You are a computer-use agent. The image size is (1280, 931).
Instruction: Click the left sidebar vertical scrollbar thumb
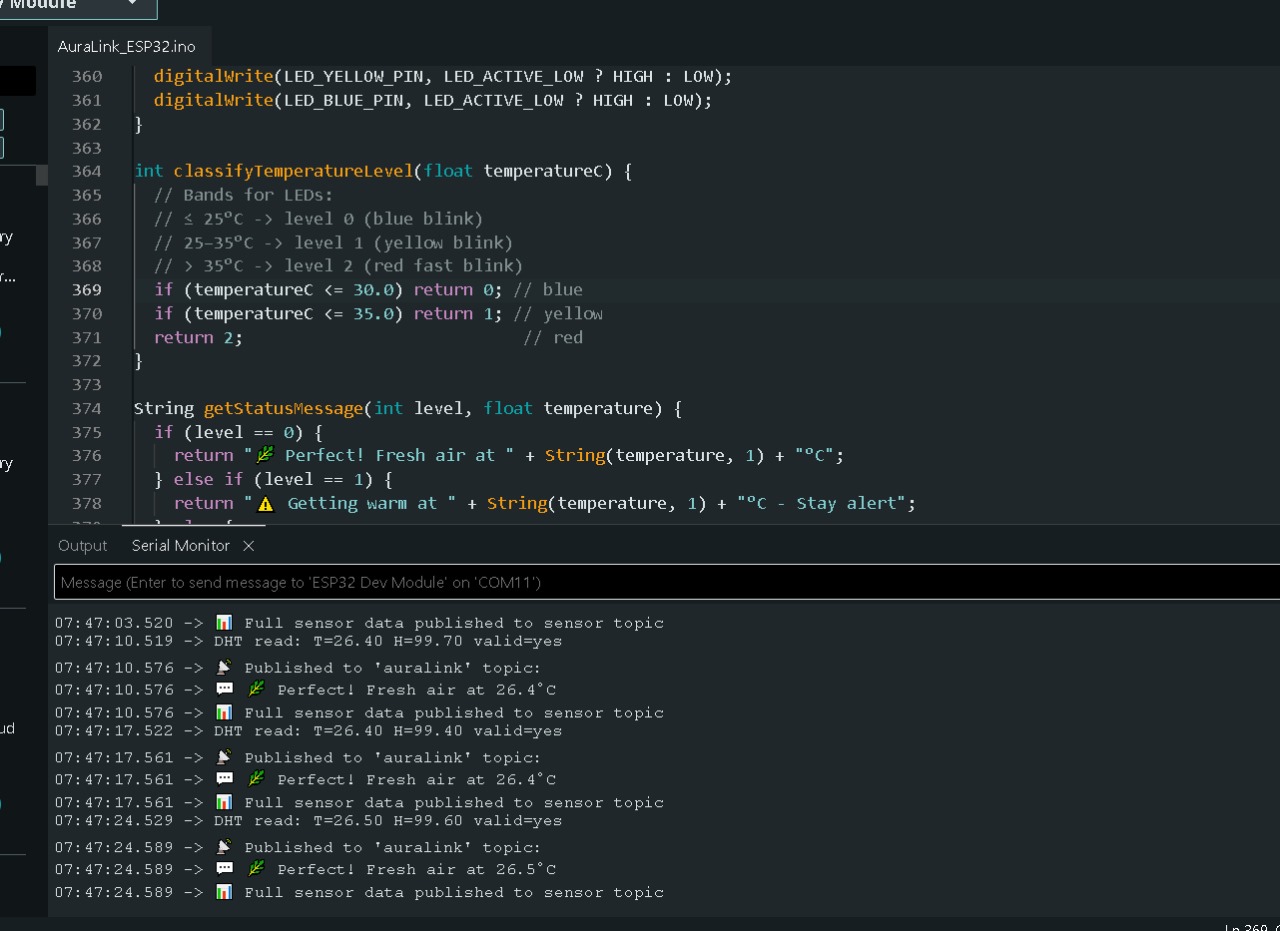(x=42, y=176)
